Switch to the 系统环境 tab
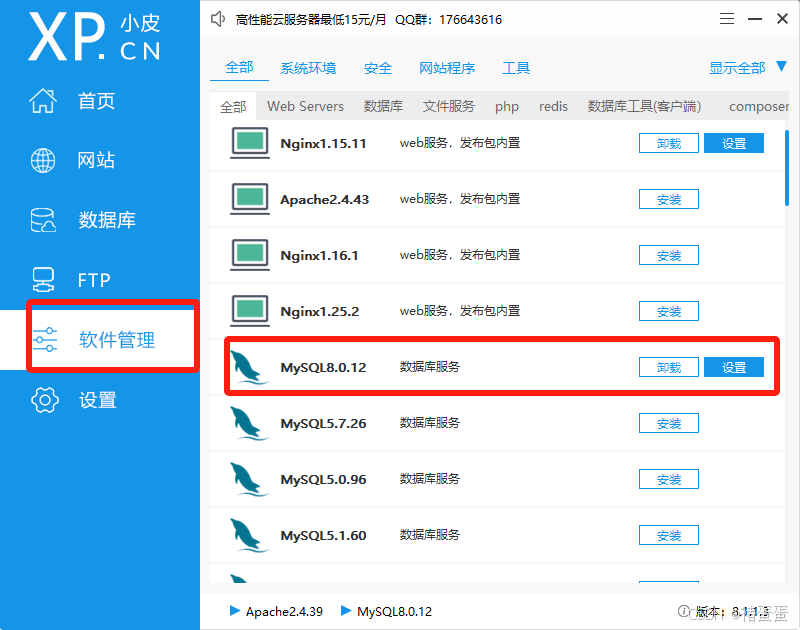Image resolution: width=800 pixels, height=630 pixels. pyautogui.click(x=308, y=68)
